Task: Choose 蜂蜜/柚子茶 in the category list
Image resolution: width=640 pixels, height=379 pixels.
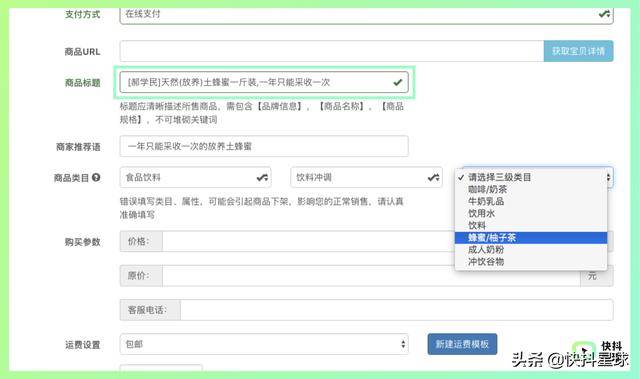Action: [531, 237]
